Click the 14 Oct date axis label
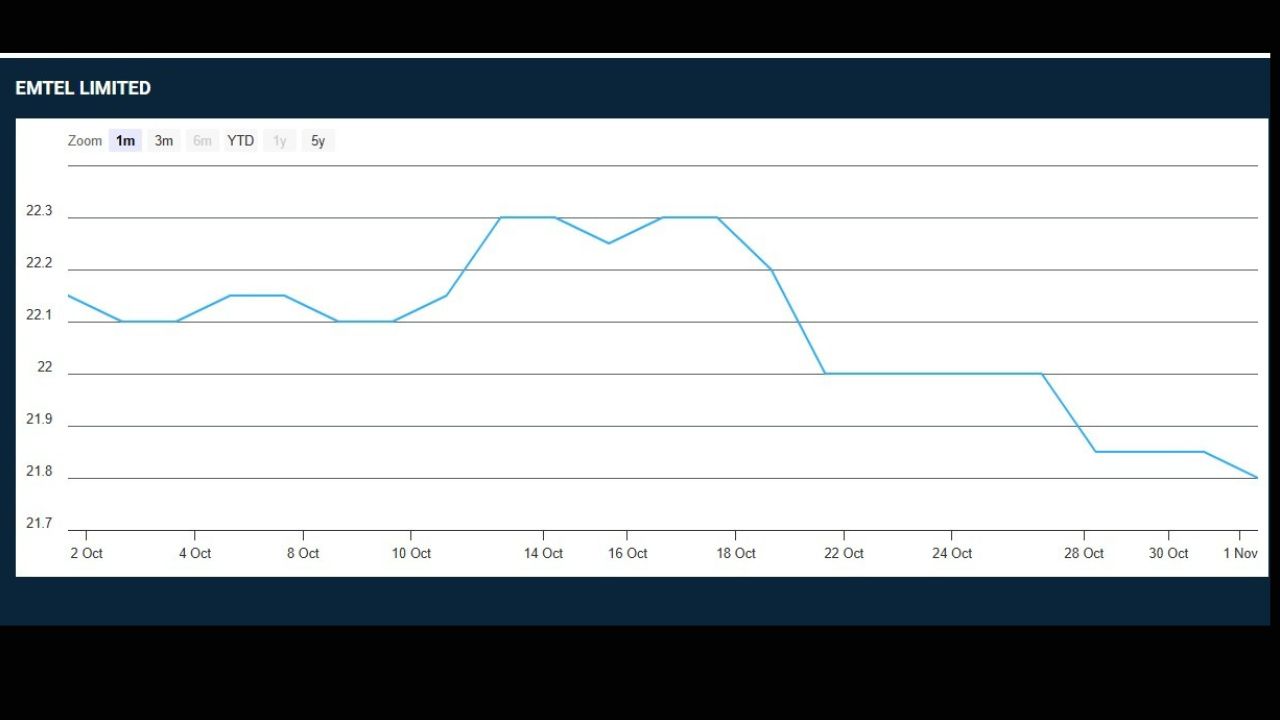1280x720 pixels. point(543,553)
